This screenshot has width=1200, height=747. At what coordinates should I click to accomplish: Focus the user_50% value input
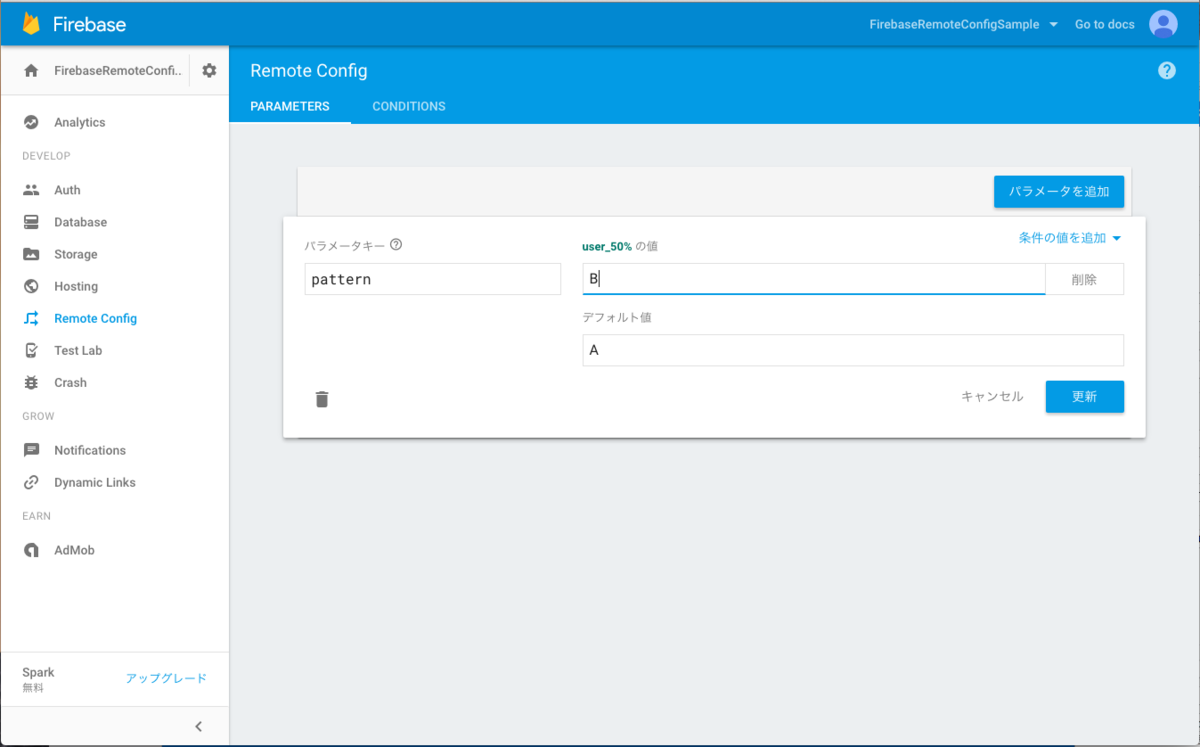point(814,279)
